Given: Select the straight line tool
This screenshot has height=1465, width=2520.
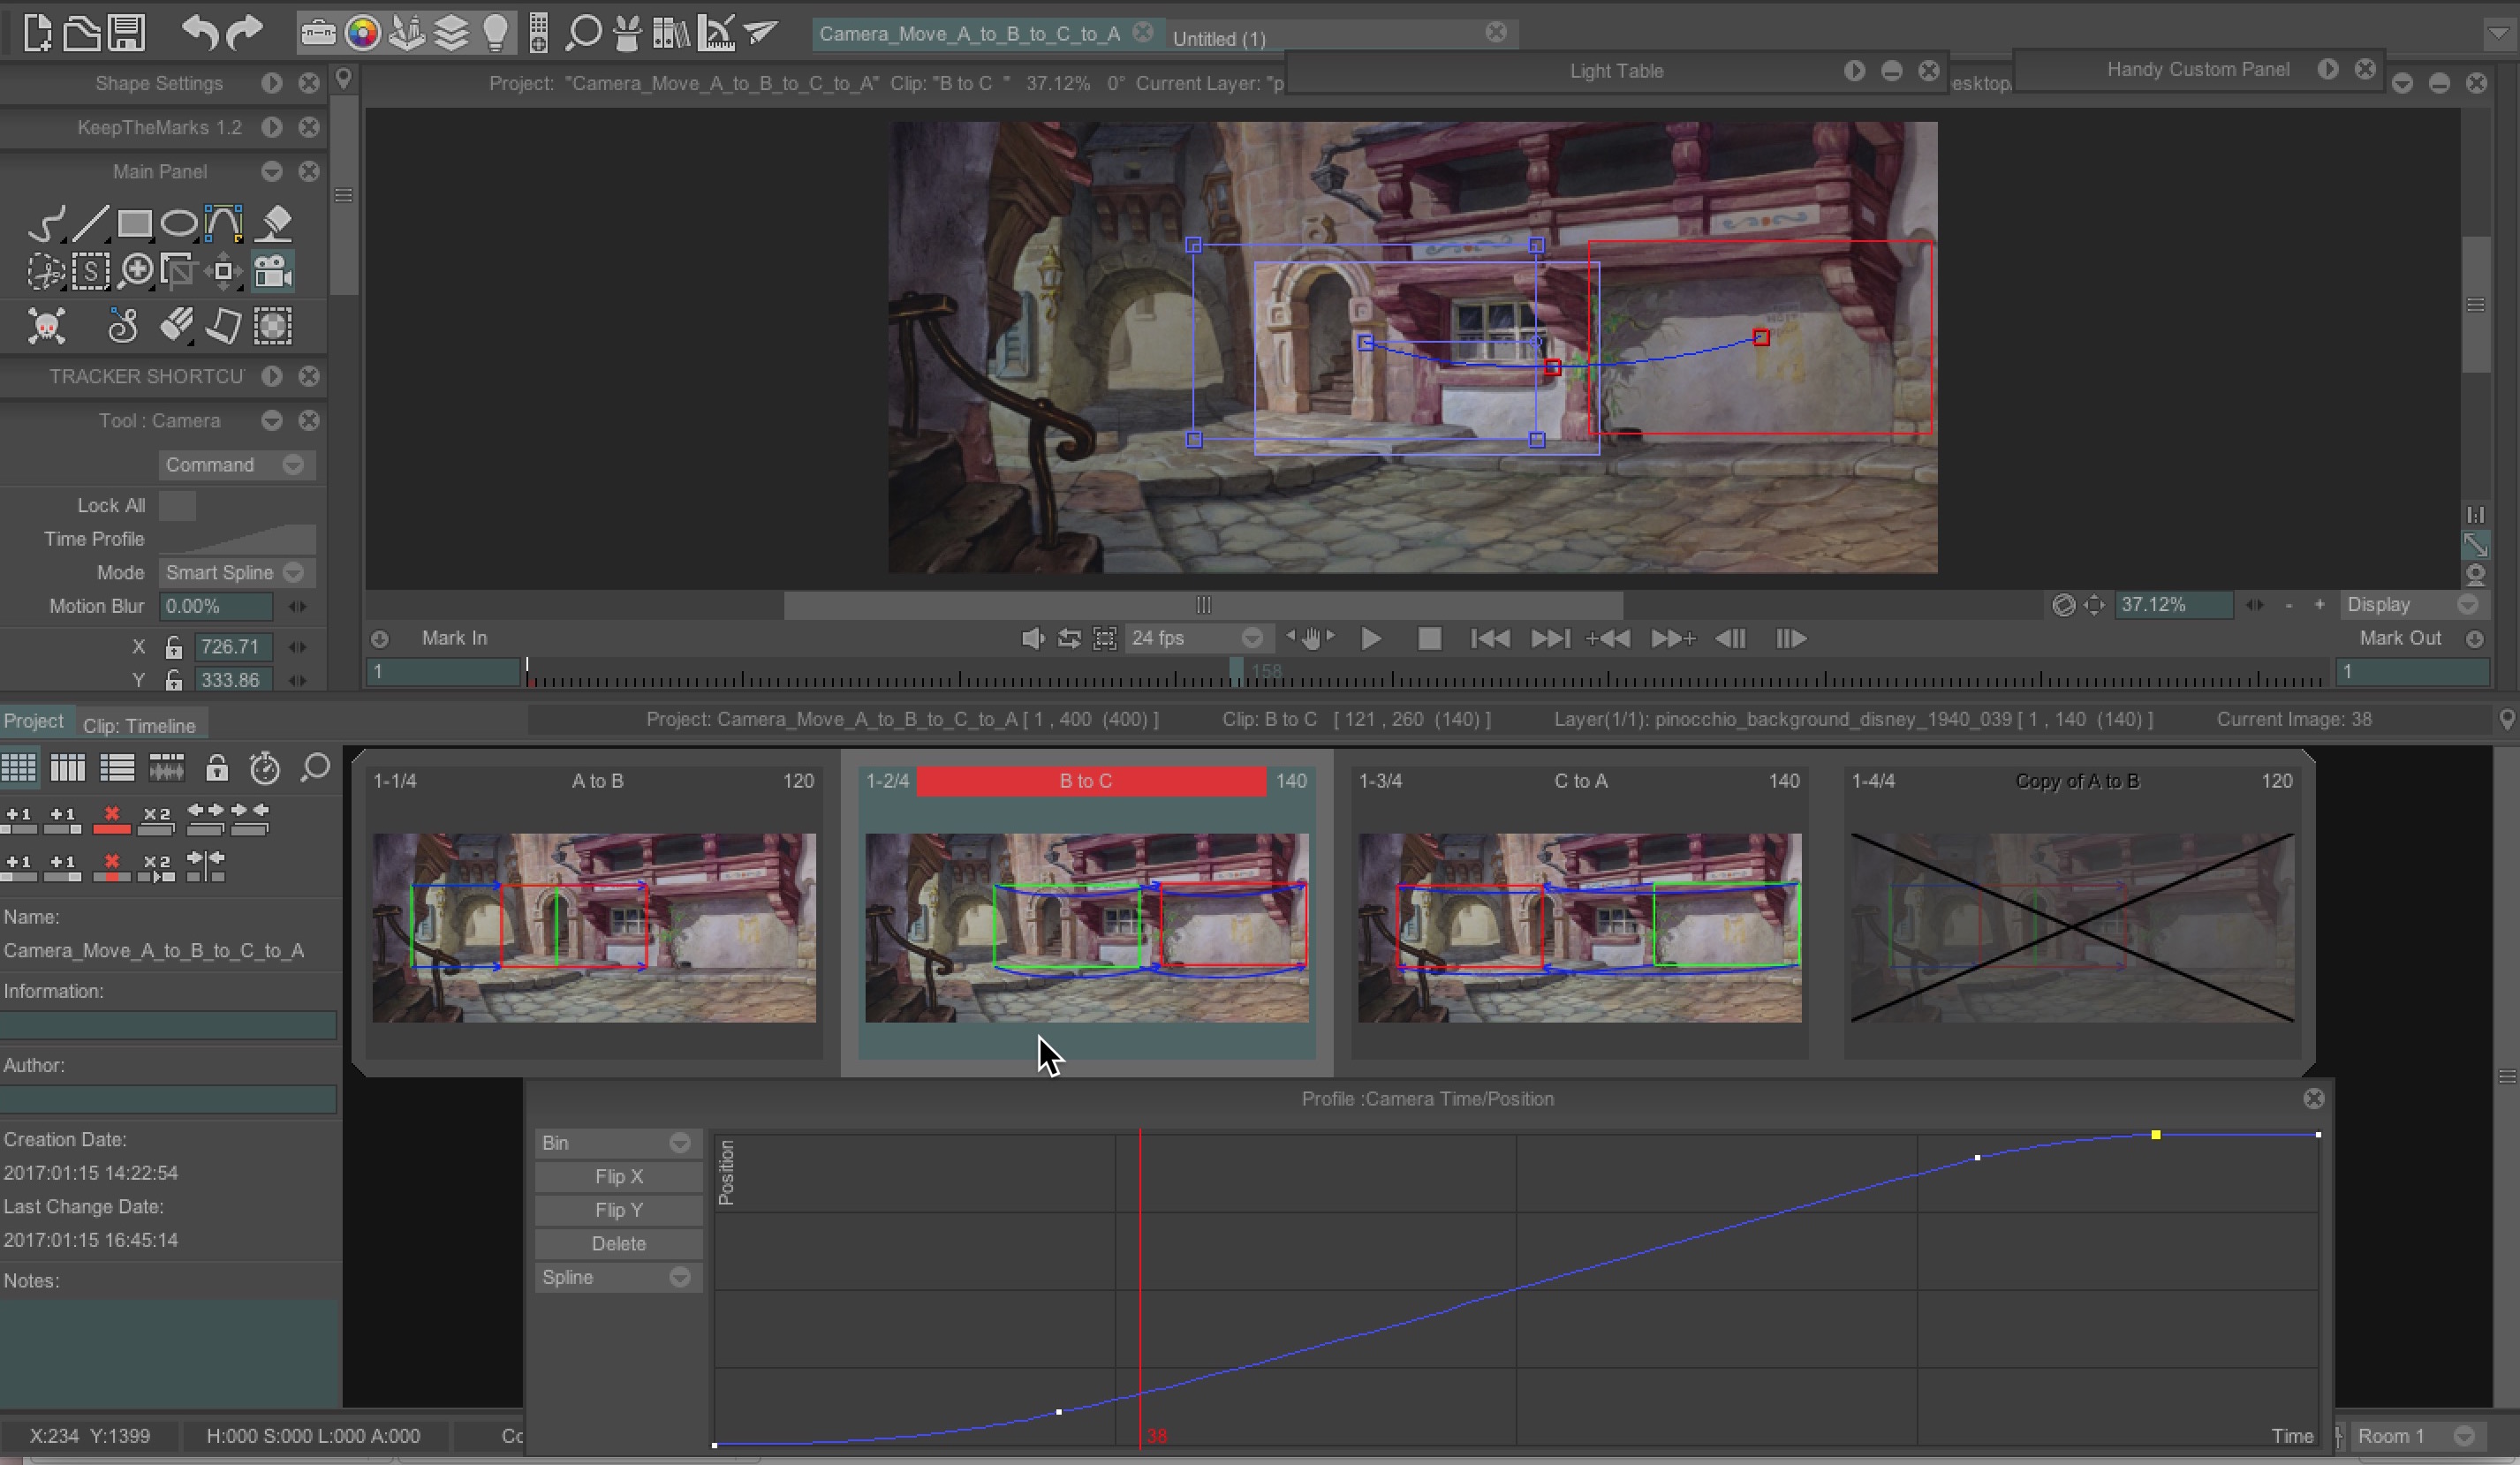Looking at the screenshot, I should (x=90, y=223).
